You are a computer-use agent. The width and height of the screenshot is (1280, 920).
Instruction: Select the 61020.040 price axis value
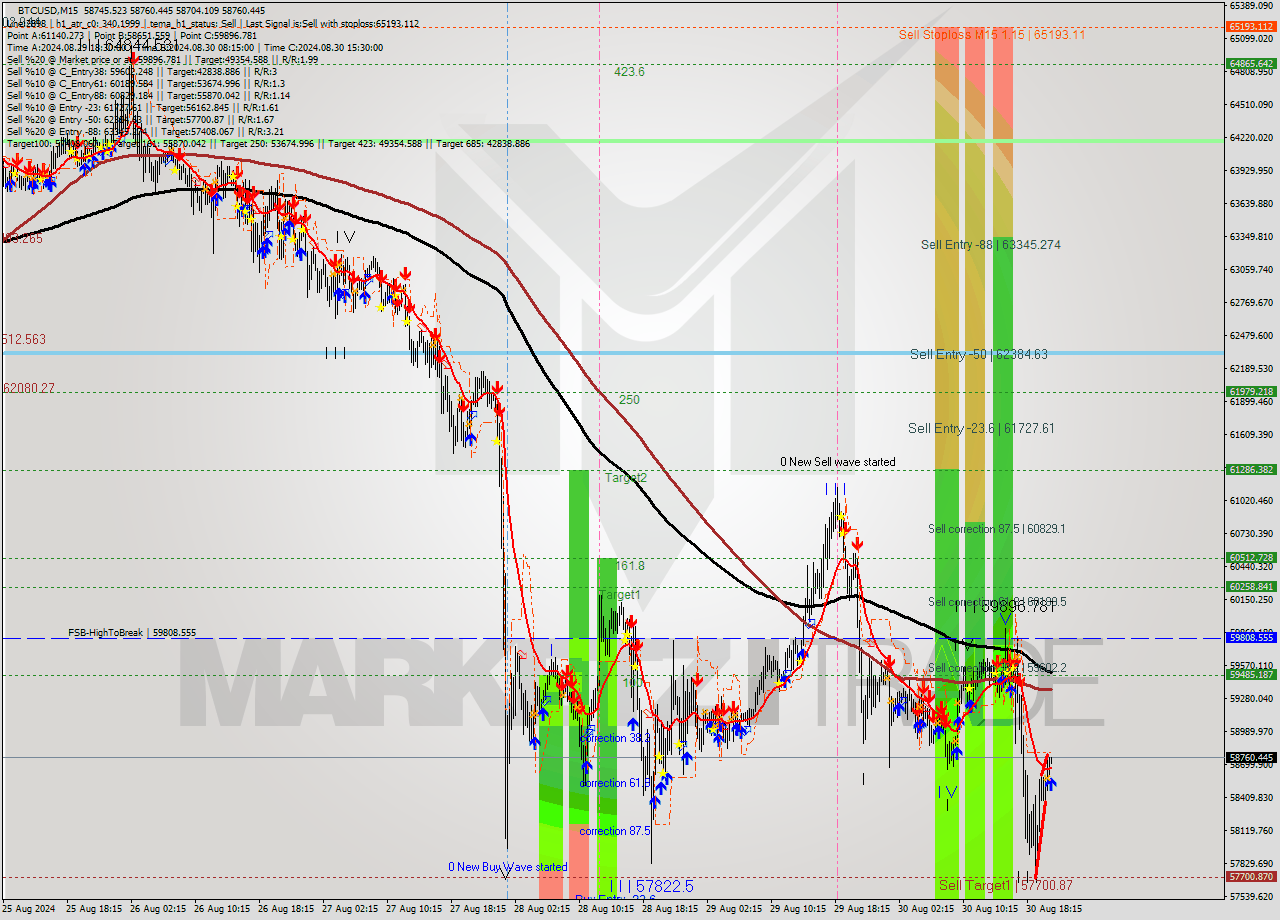click(1251, 500)
